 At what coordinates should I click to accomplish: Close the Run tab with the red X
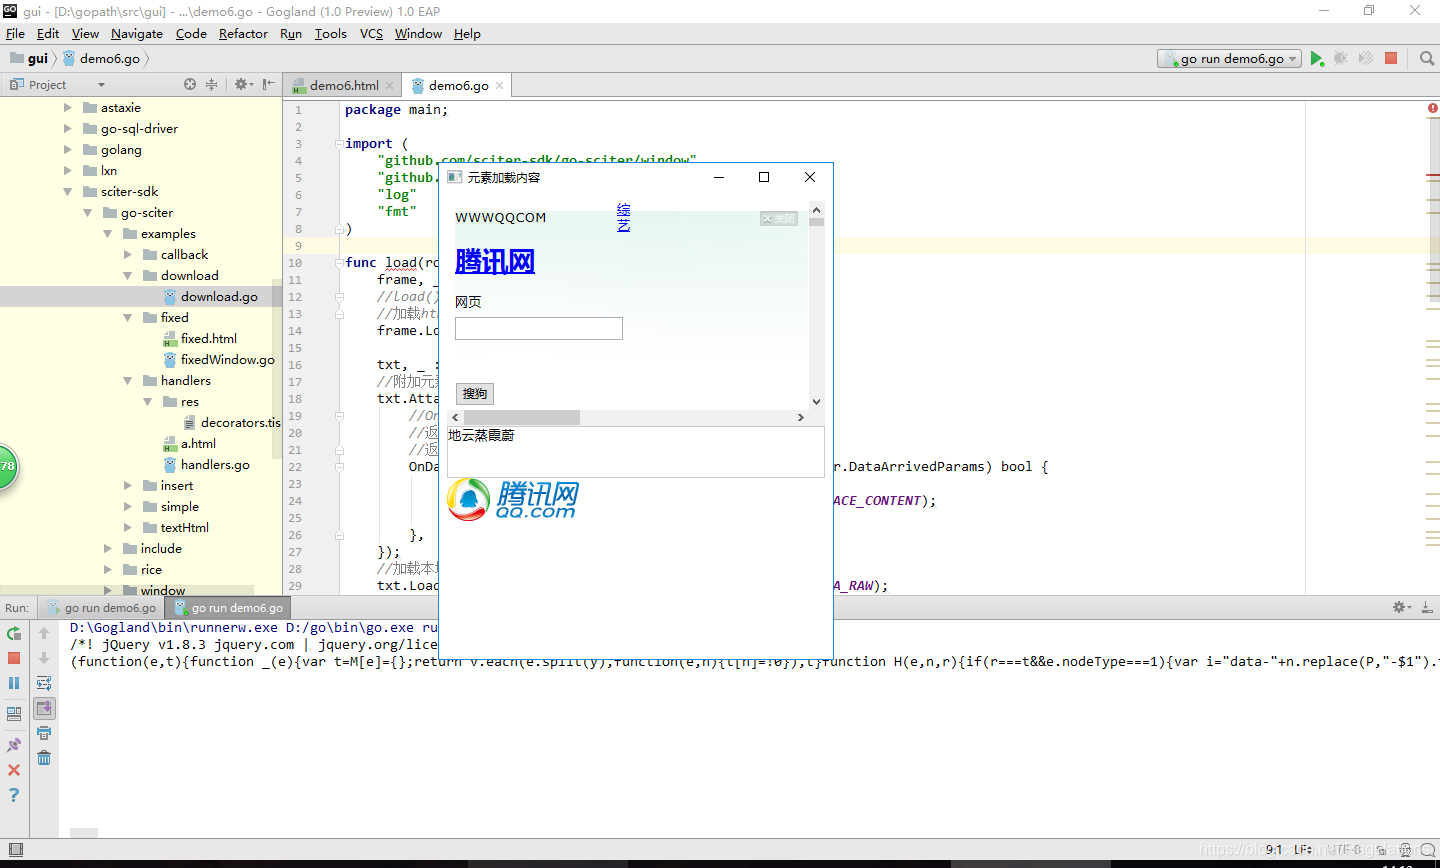click(14, 770)
